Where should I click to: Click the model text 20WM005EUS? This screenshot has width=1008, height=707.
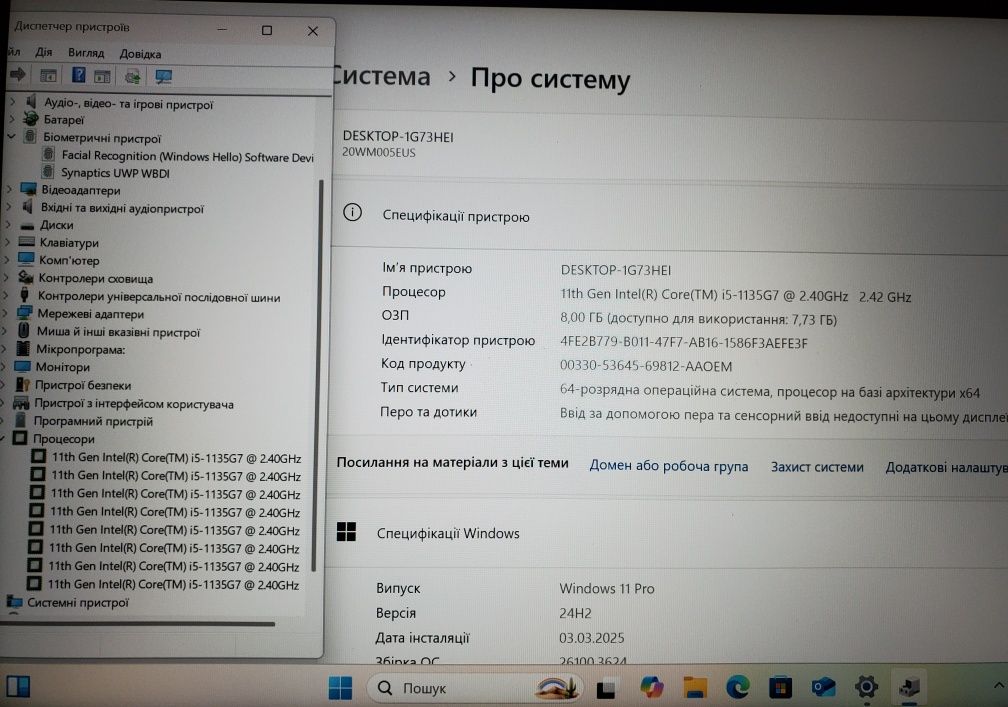[379, 152]
